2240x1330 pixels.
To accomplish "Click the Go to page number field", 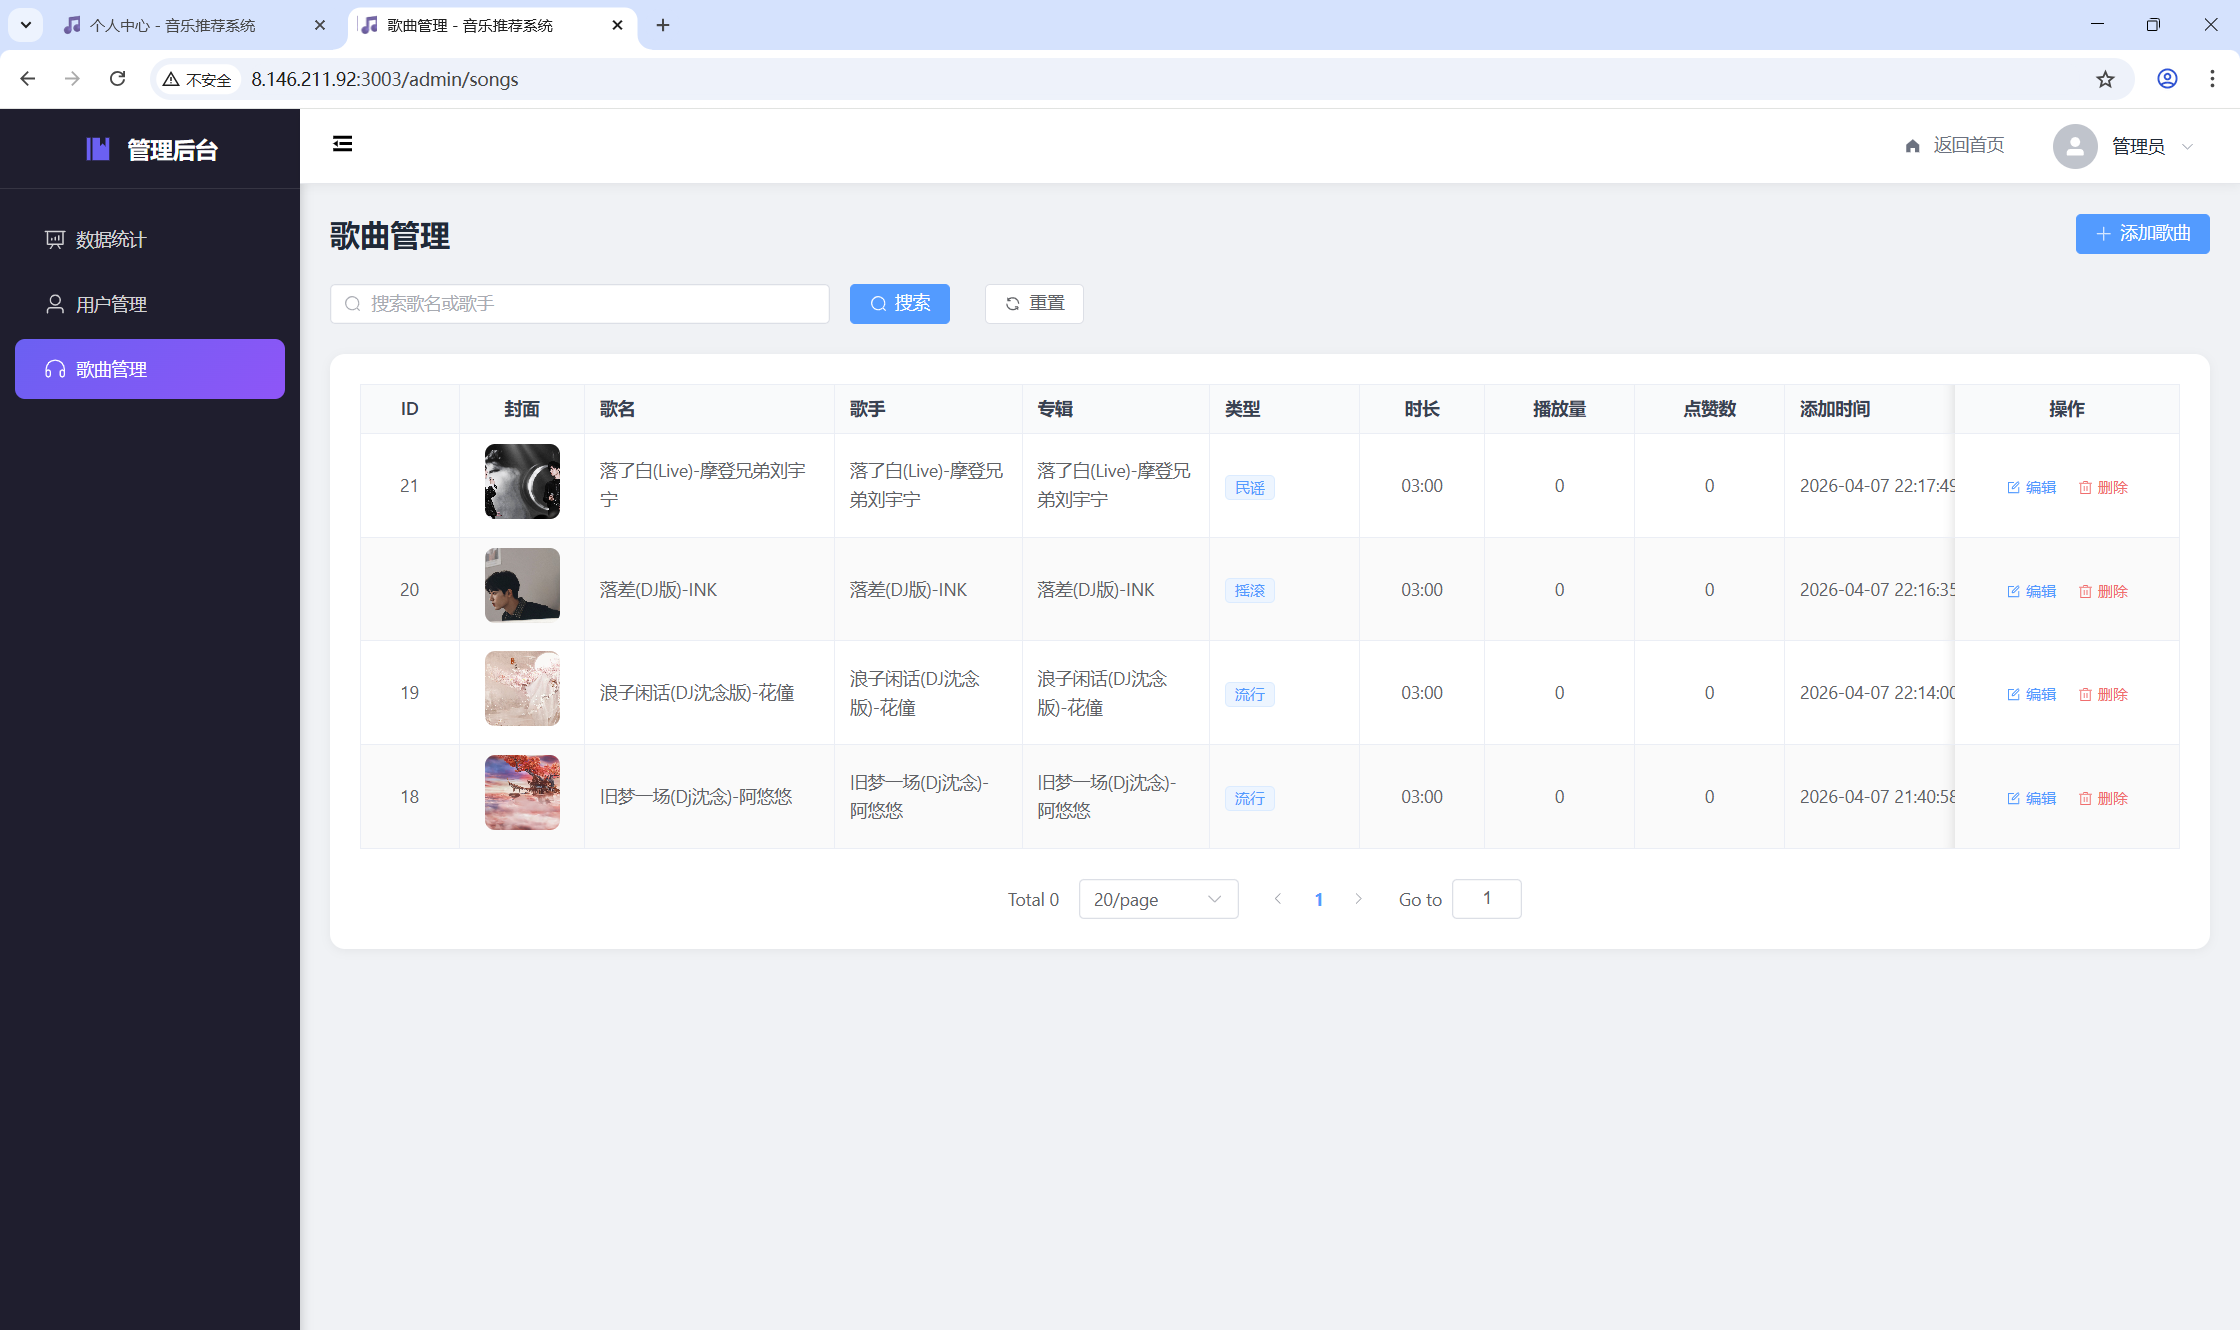I will tap(1486, 899).
